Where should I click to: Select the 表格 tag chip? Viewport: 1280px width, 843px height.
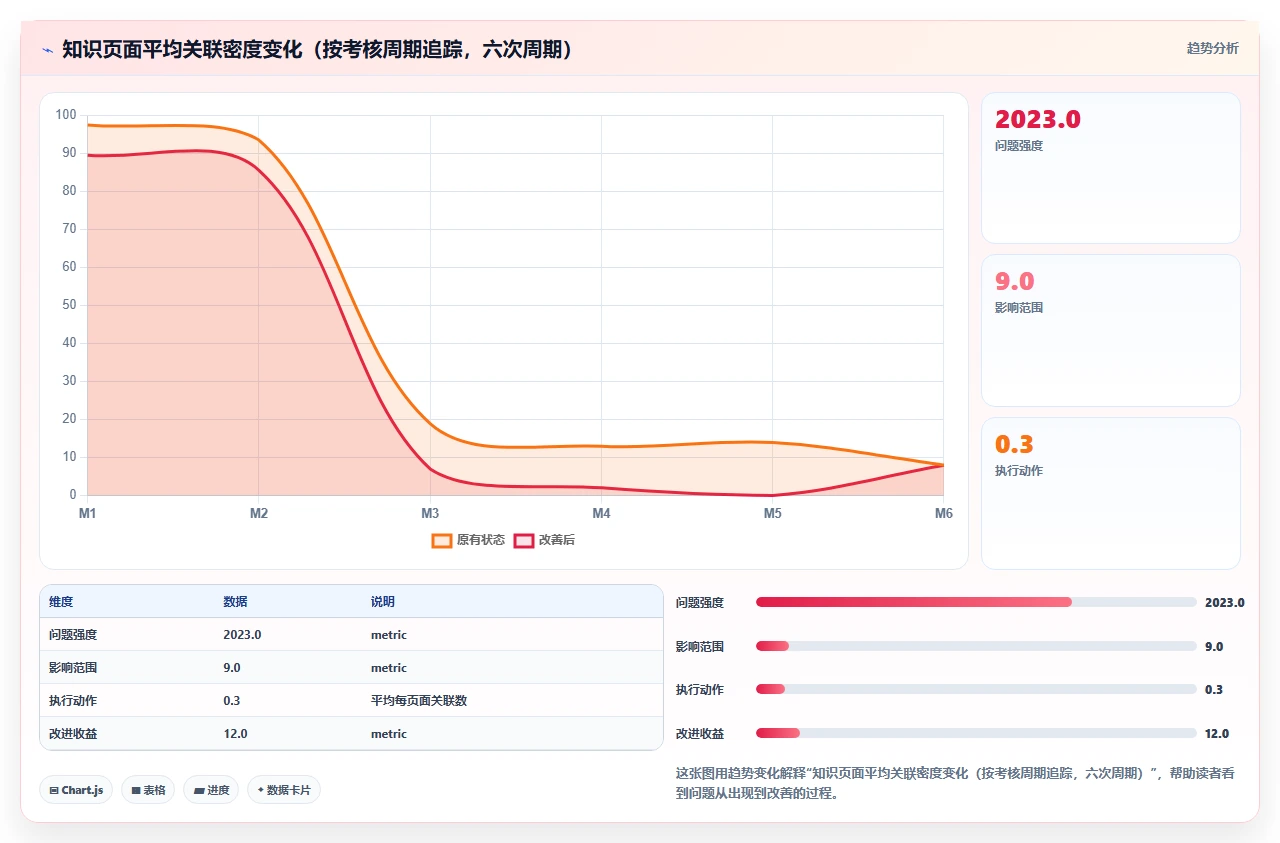pyautogui.click(x=148, y=790)
